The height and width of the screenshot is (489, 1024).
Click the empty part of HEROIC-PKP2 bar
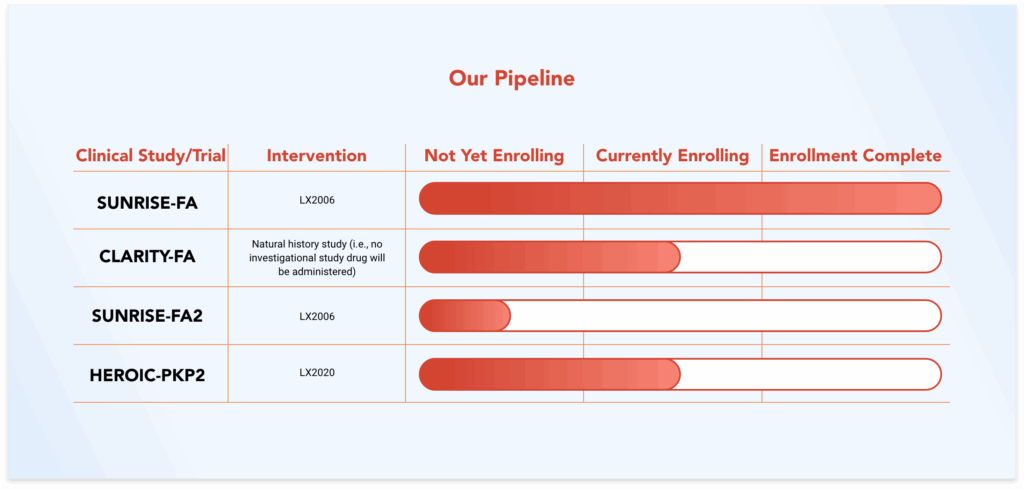click(810, 374)
